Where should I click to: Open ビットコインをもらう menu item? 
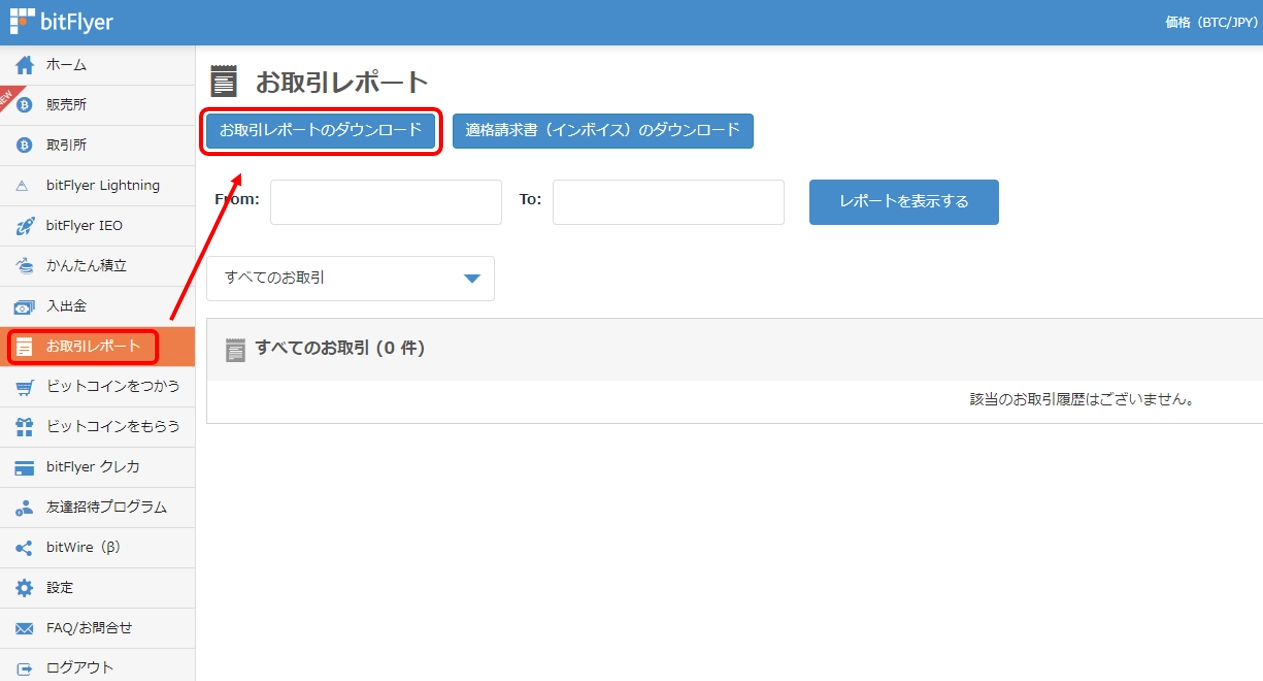coord(97,427)
